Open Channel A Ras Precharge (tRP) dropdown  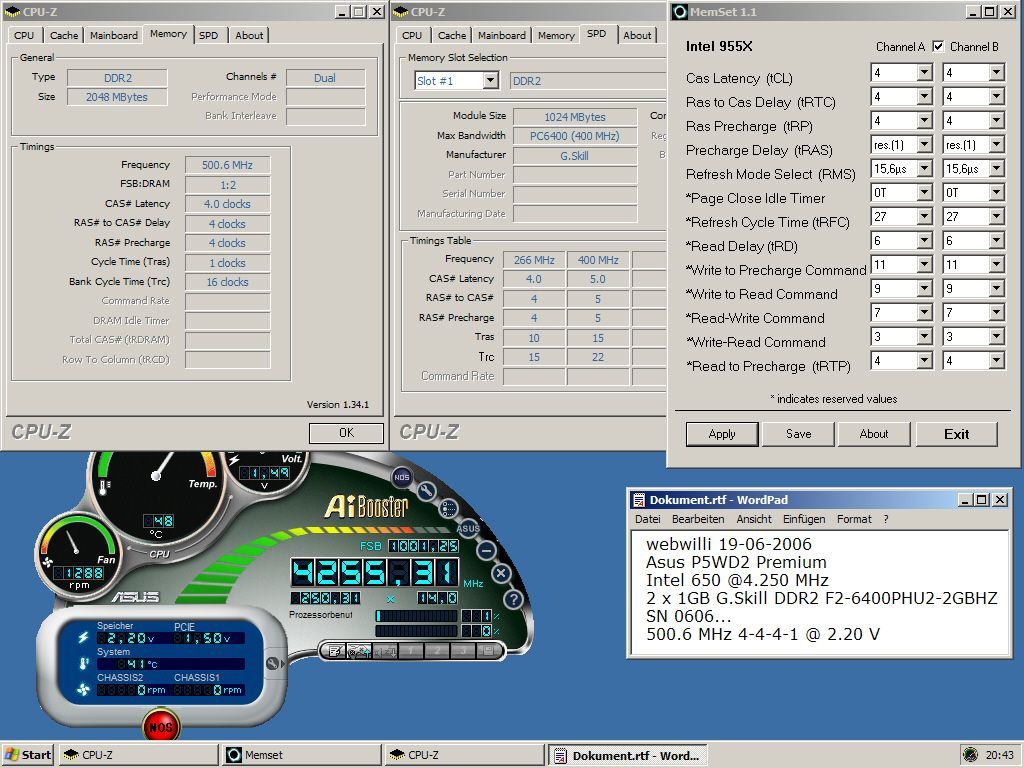pos(924,121)
